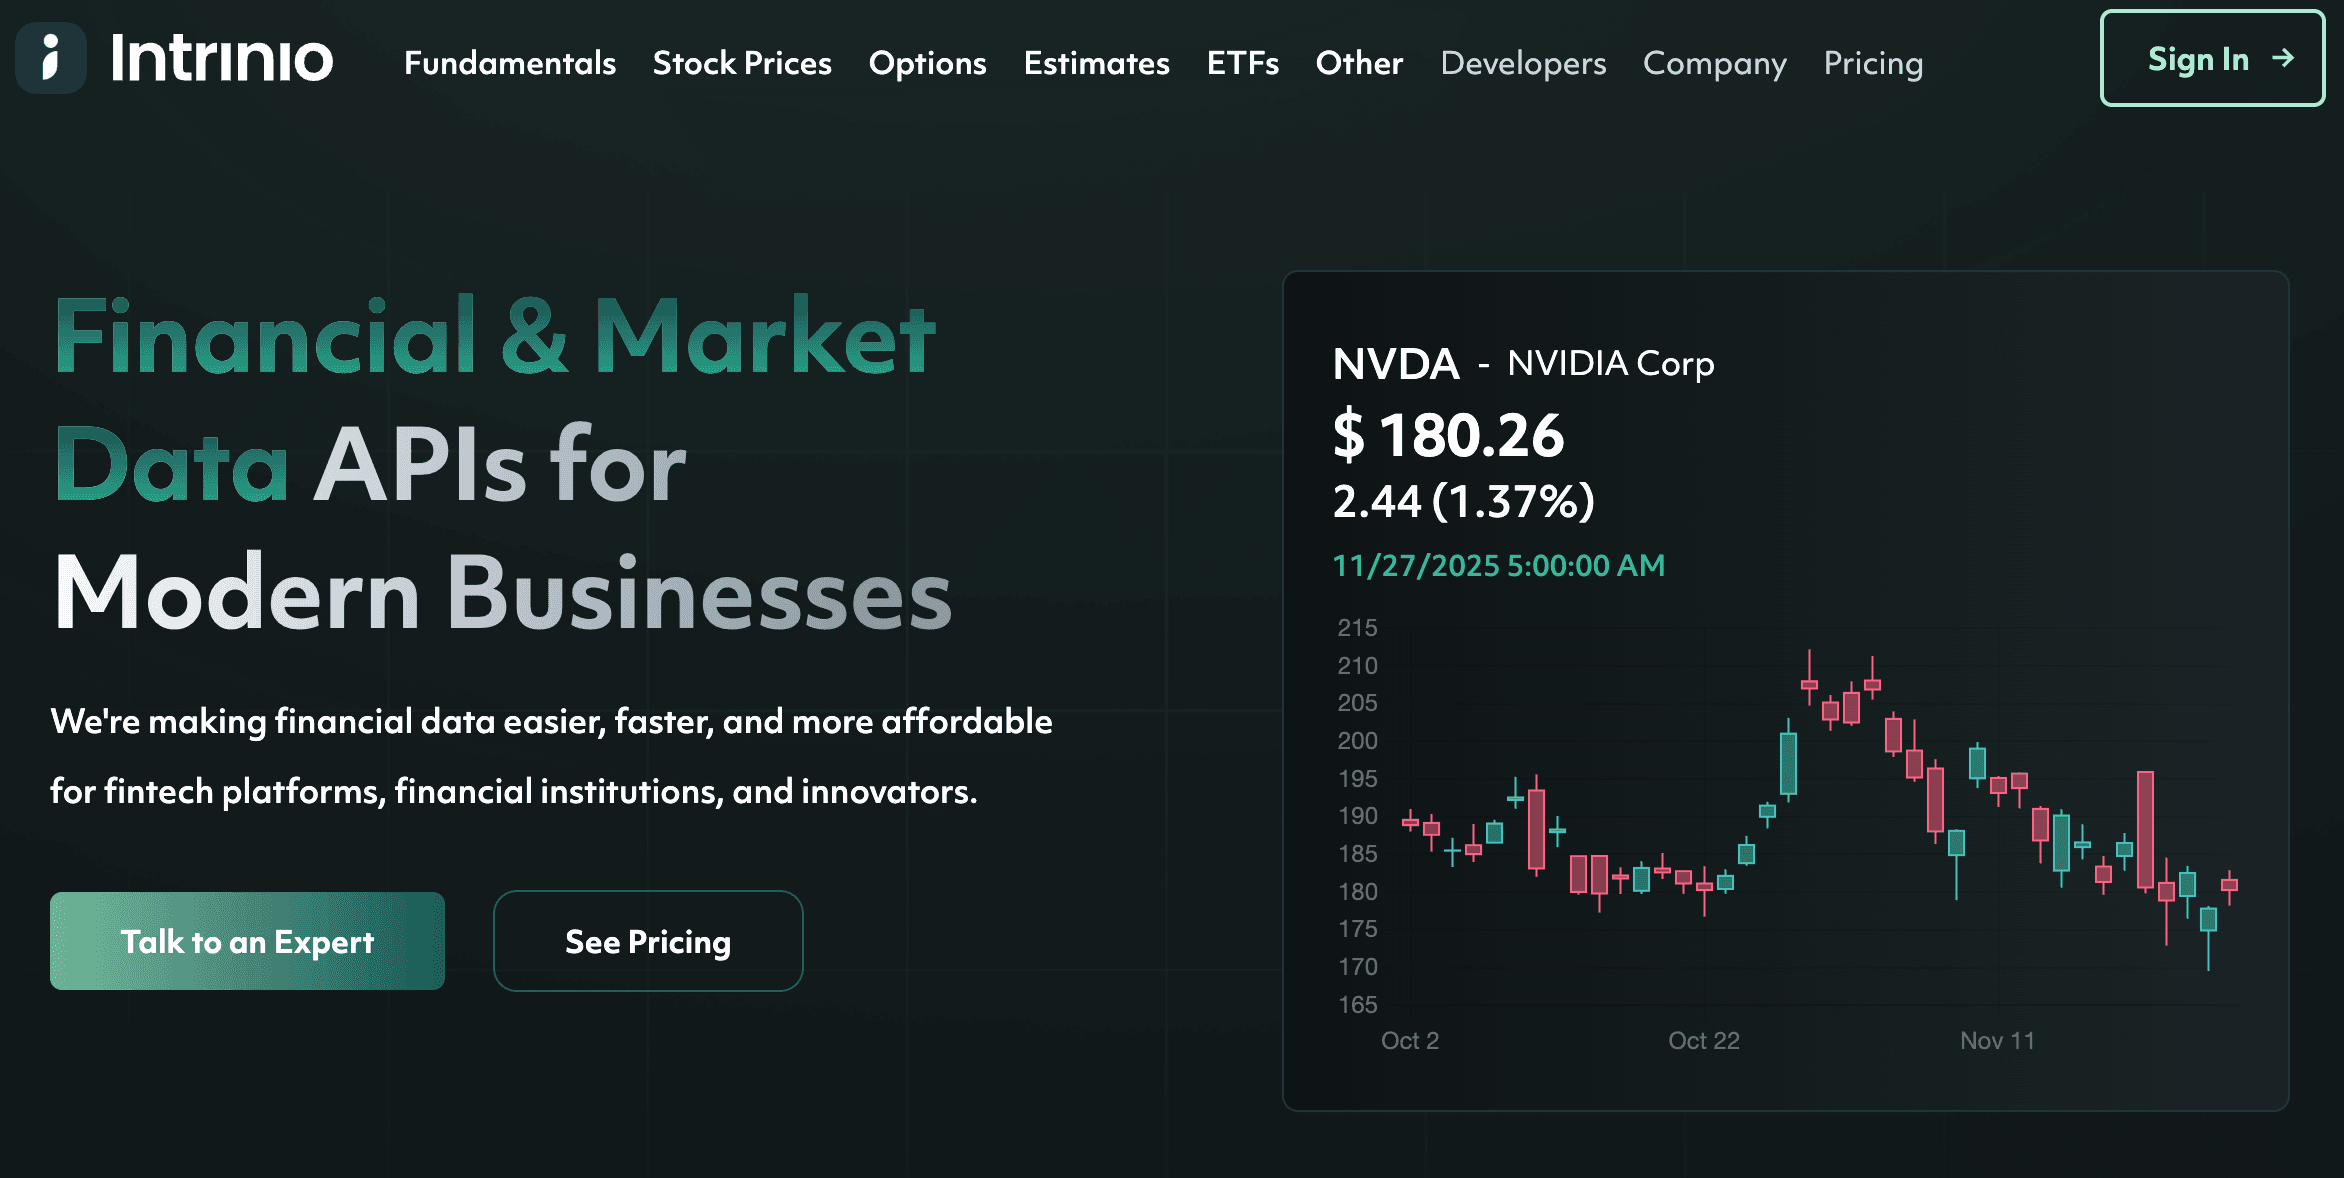This screenshot has width=2344, height=1178.
Task: Click the 11/27/2025 timestamp on chart card
Action: [x=1498, y=566]
